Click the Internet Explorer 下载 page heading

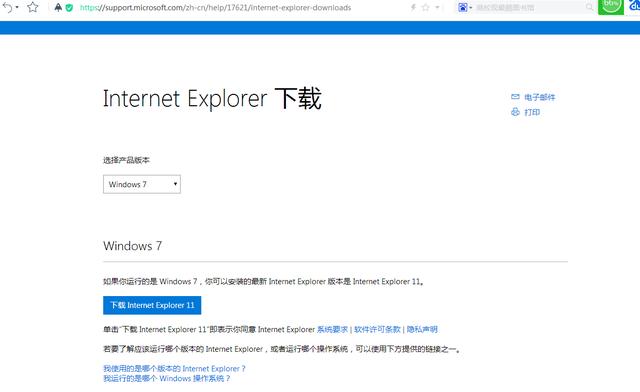[212, 98]
